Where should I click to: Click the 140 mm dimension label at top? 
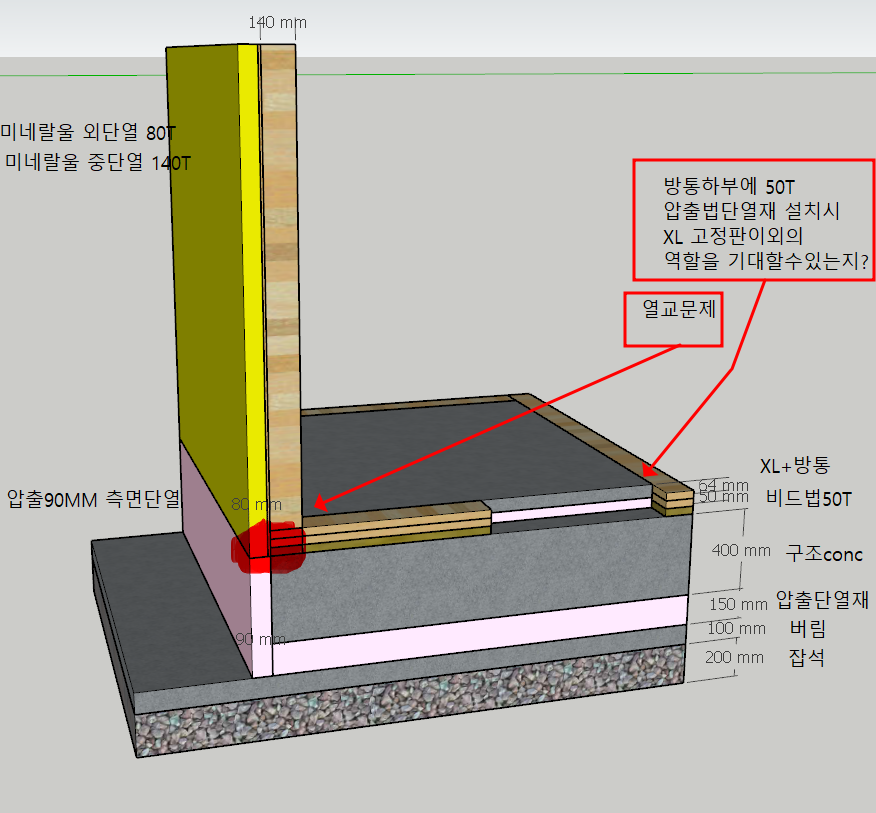pos(277,22)
